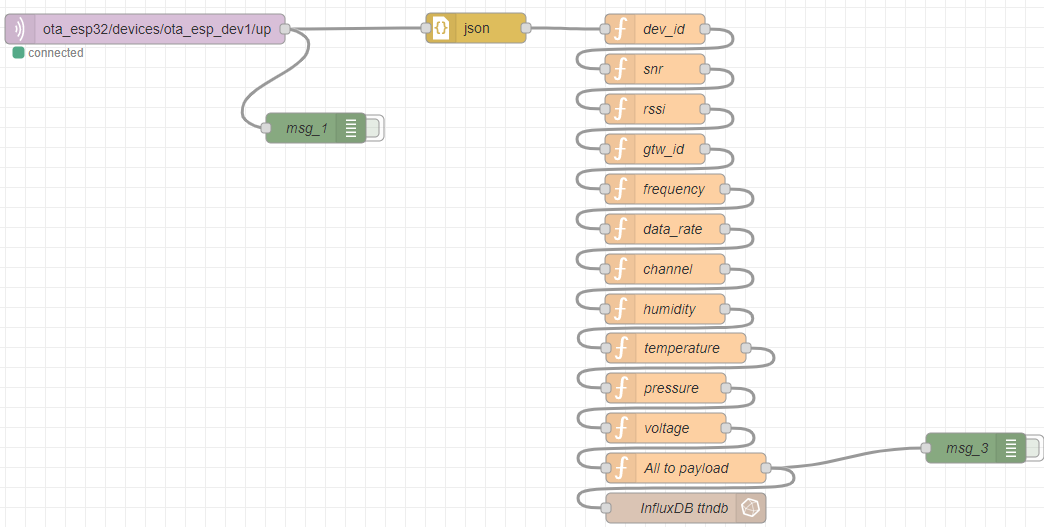Screen dimensions: 1044x530
Task: Toggle the msg_1 debug output button
Action: 374,128
